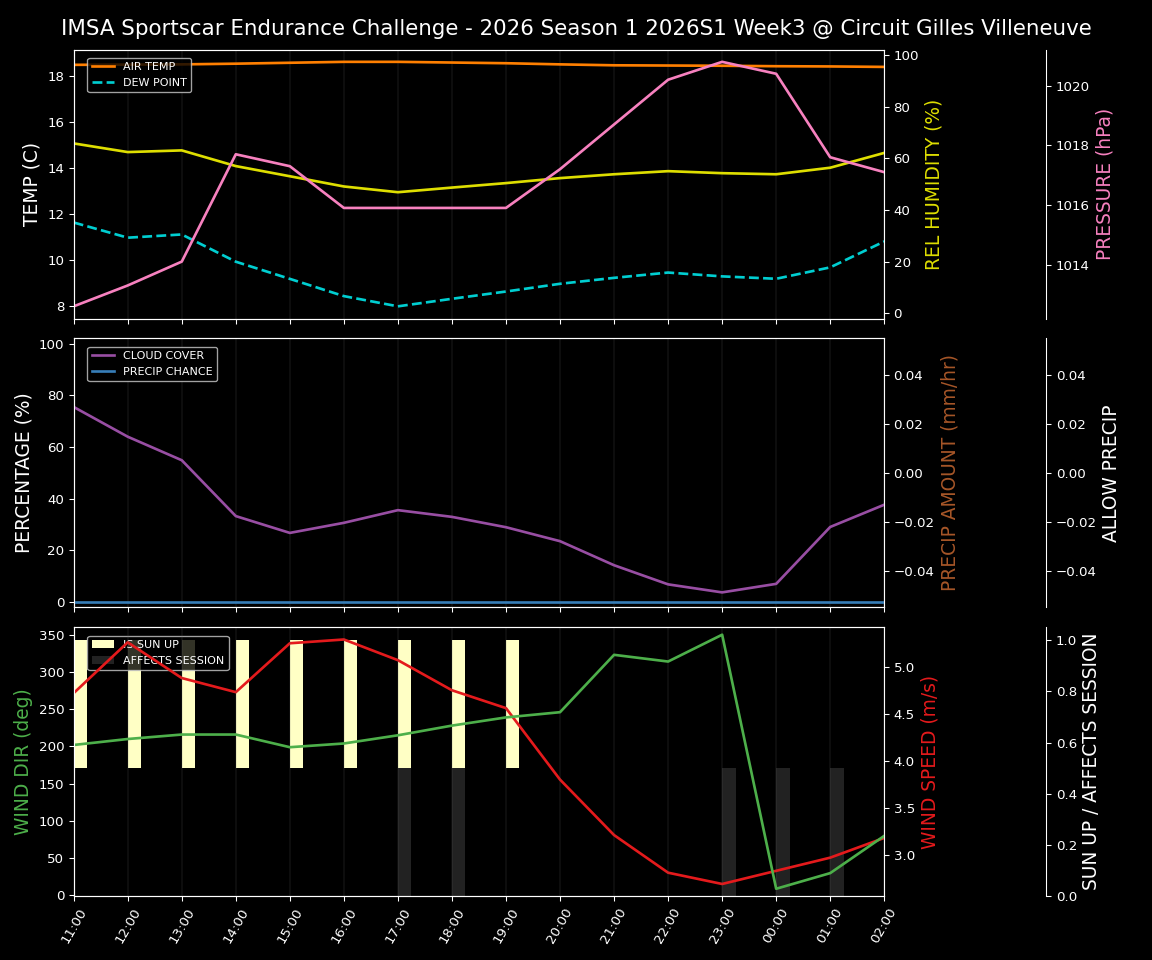
Task: Click the 23:00 tick label on time axis
Action: click(721, 925)
